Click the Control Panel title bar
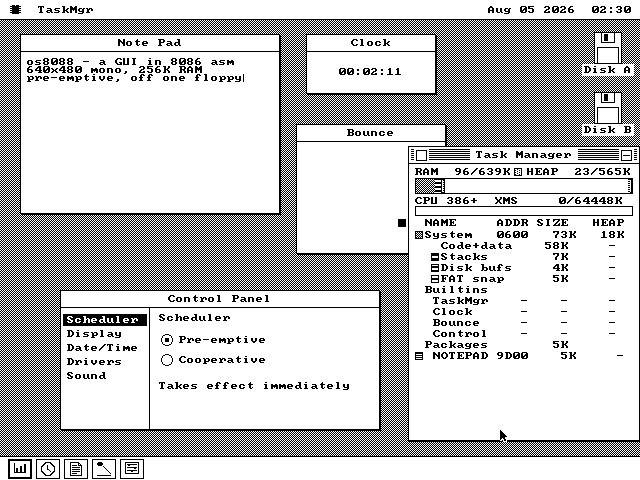Image resolution: width=640 pixels, height=480 pixels. pos(220,299)
